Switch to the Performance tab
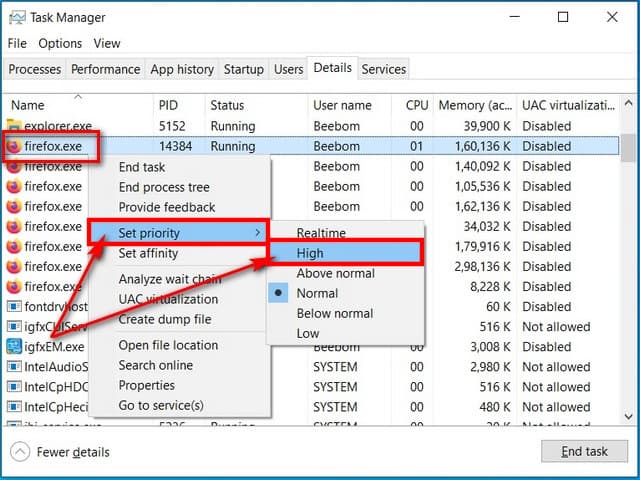 pos(105,69)
